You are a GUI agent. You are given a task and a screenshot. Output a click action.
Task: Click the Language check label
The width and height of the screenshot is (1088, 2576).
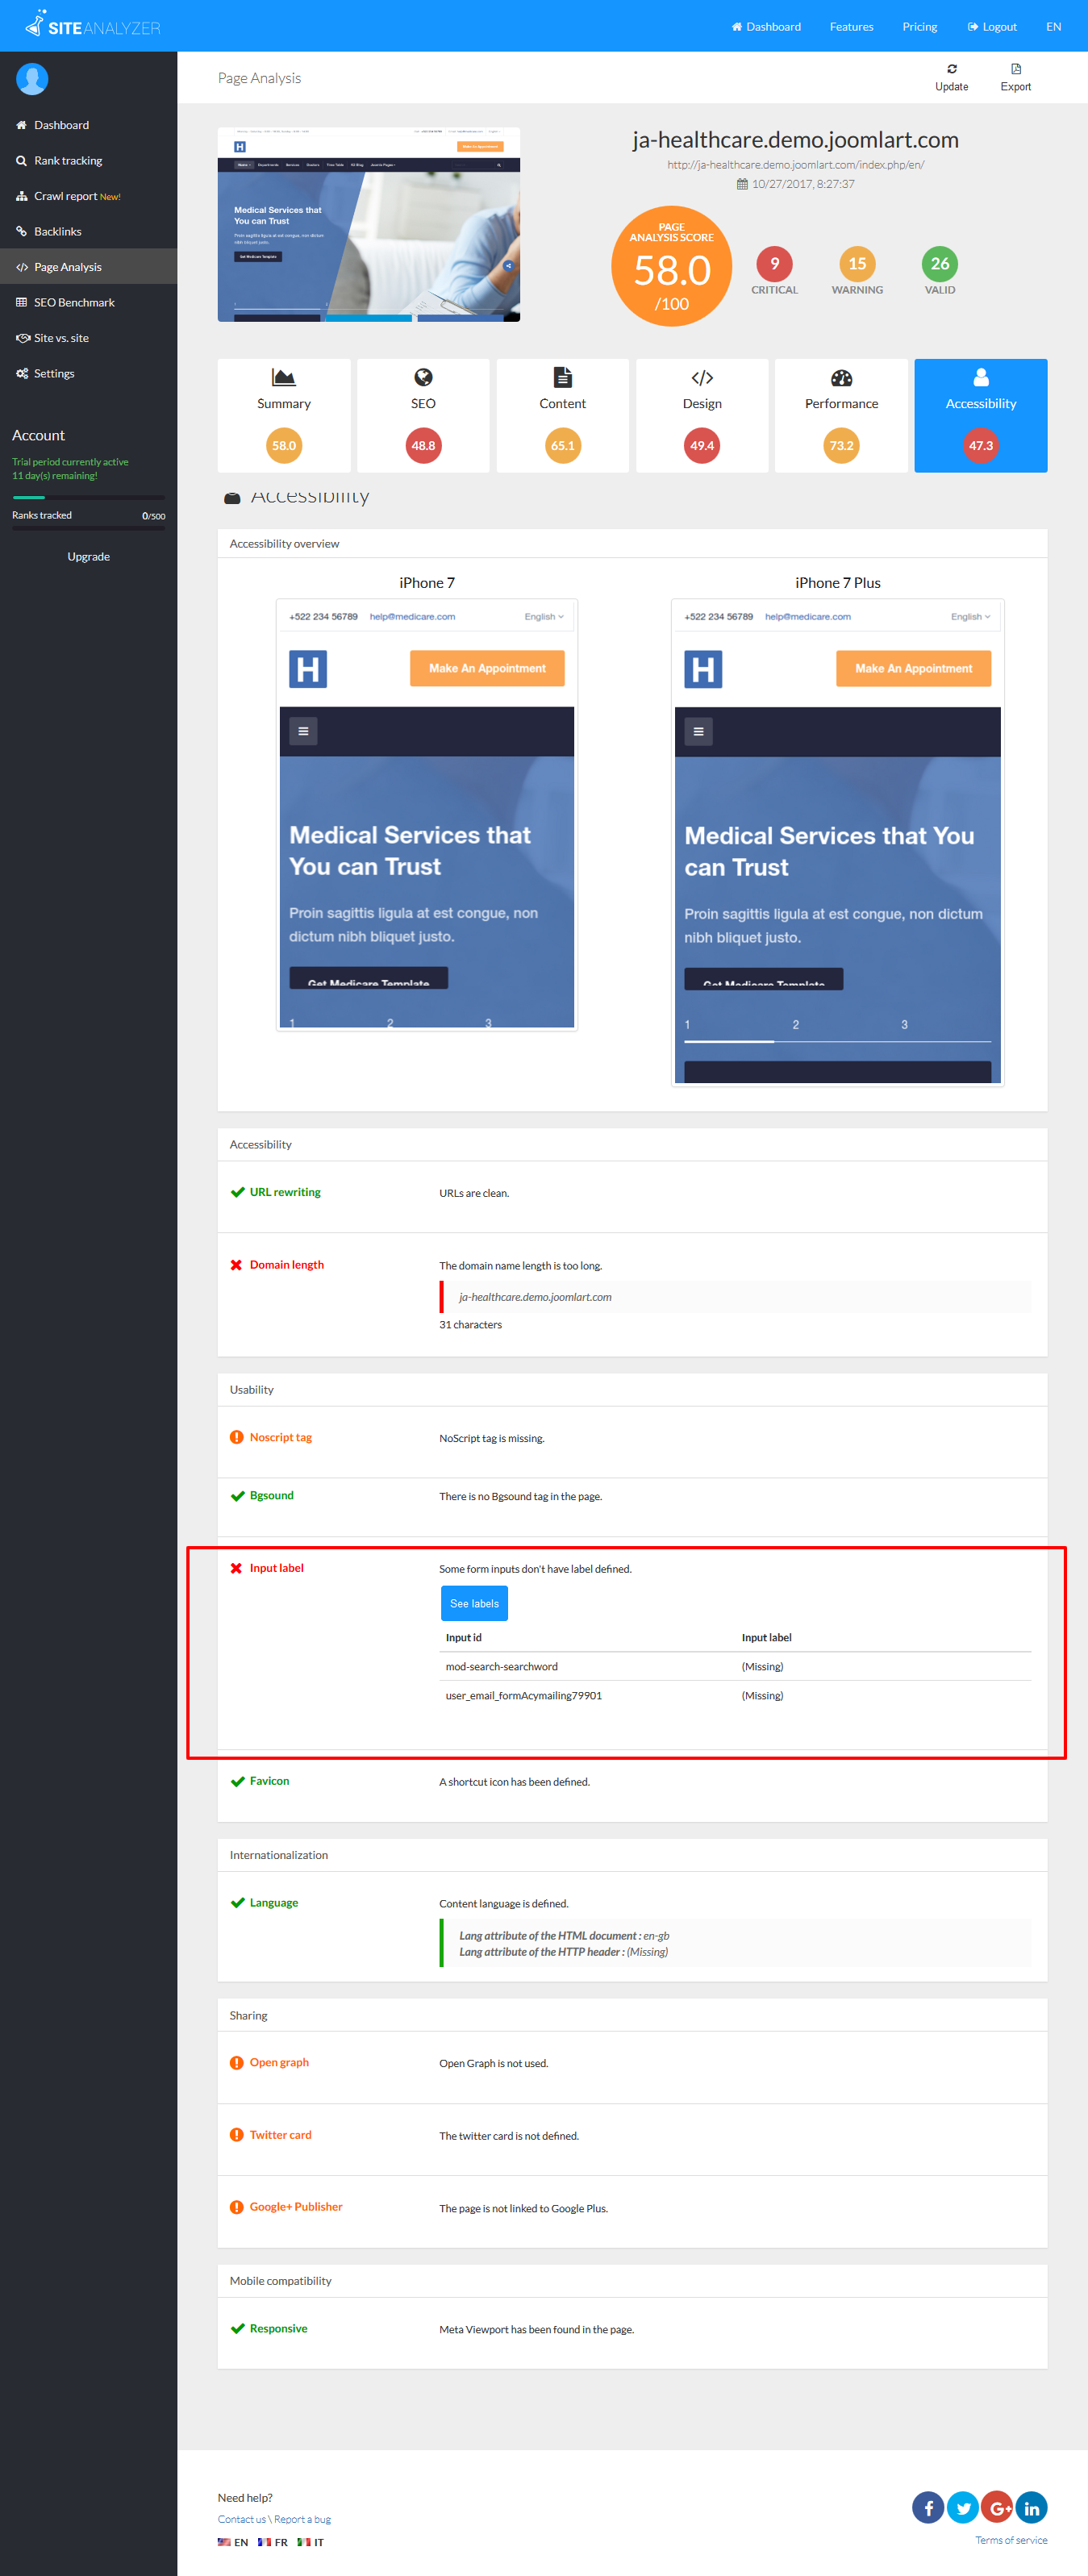pos(274,1903)
